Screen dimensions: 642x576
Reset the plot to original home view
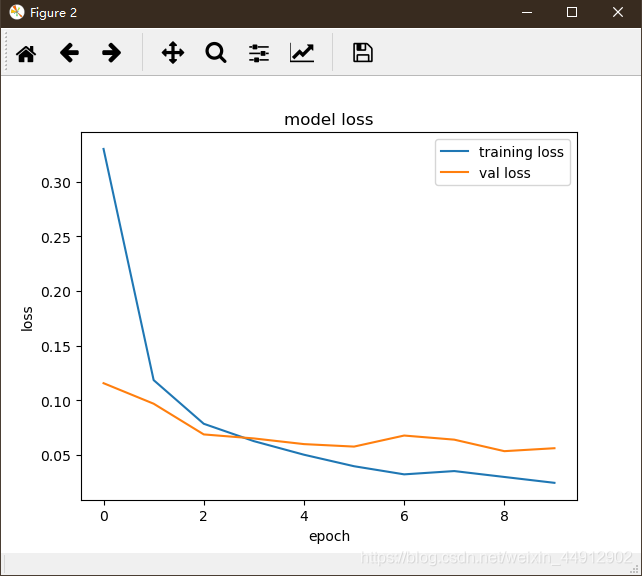click(x=26, y=53)
